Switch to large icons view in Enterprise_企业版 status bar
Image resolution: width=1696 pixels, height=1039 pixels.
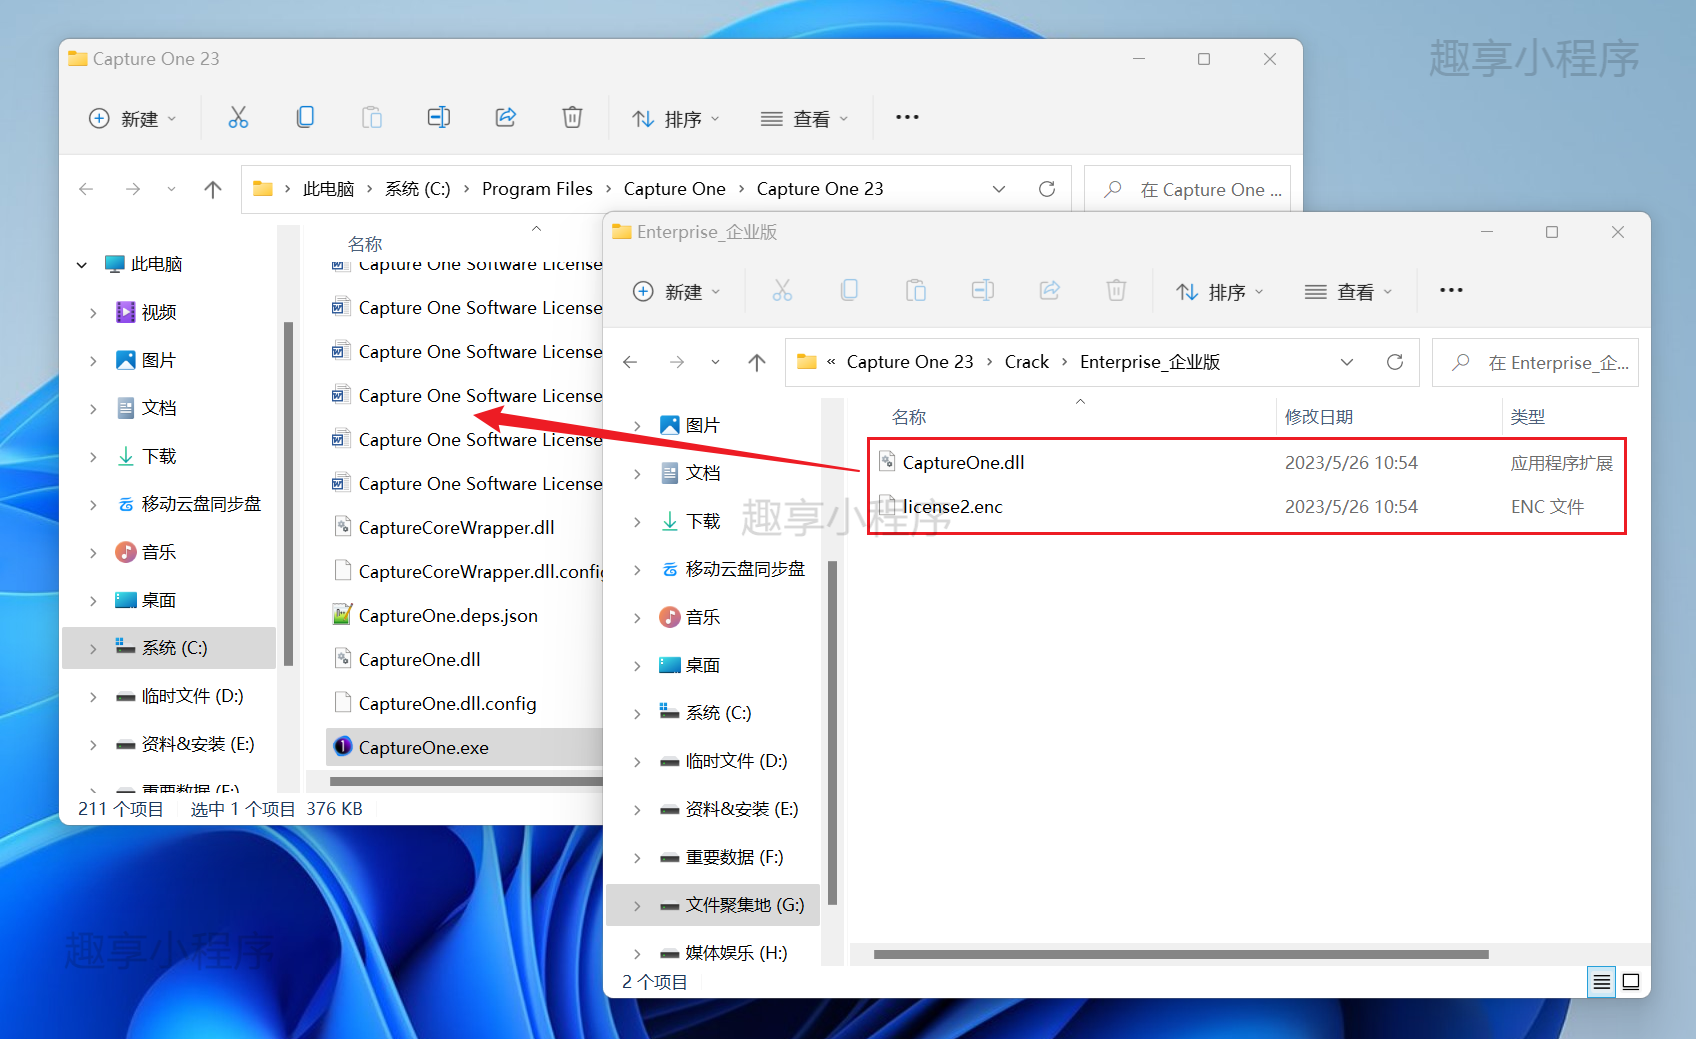pos(1631,982)
